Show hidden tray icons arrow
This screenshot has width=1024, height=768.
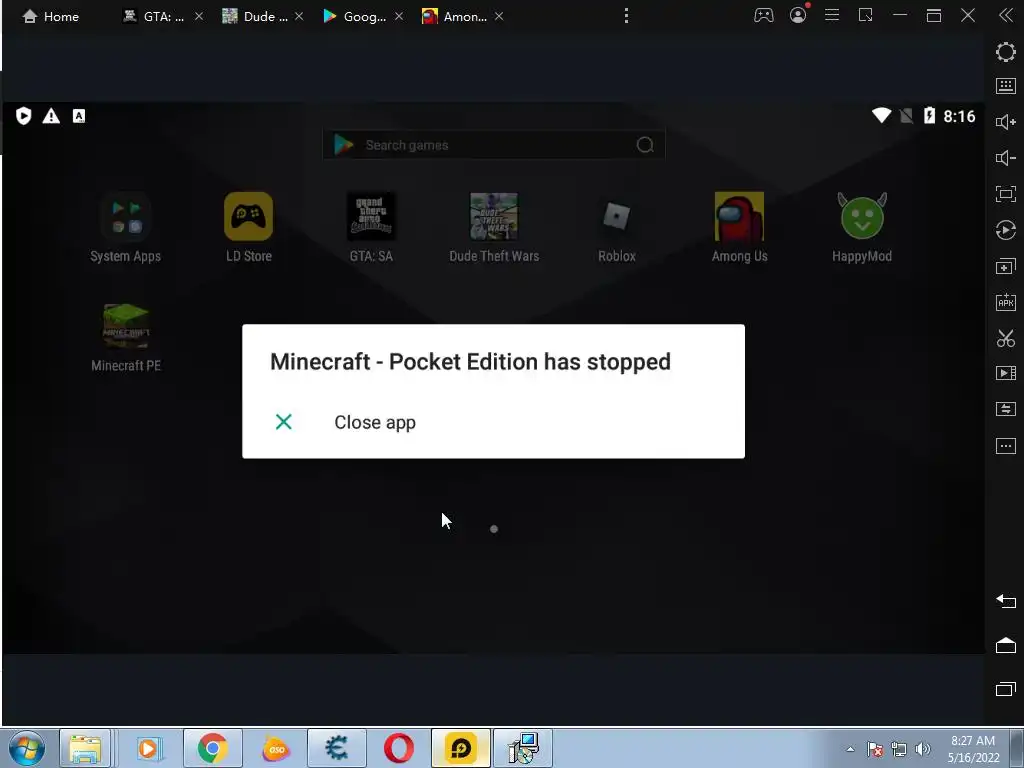(850, 749)
